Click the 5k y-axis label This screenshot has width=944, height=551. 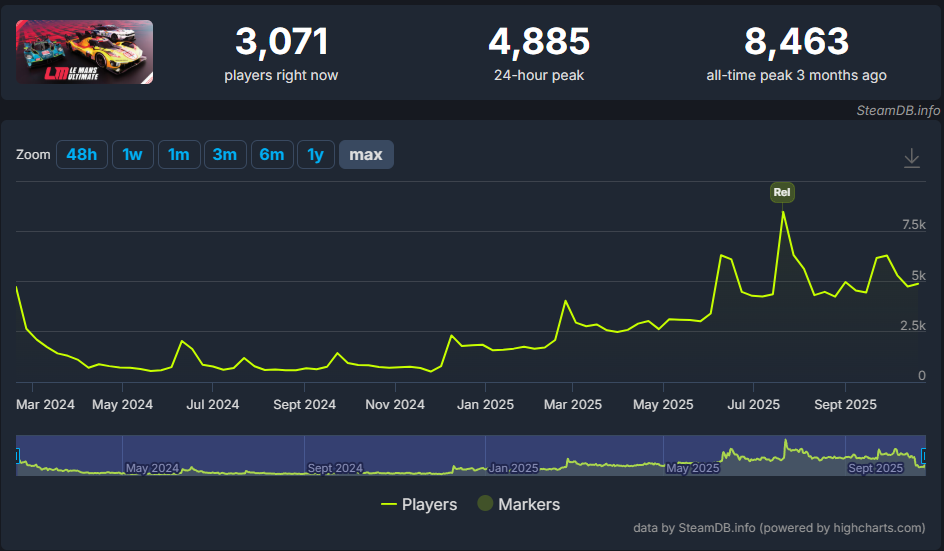coord(919,276)
